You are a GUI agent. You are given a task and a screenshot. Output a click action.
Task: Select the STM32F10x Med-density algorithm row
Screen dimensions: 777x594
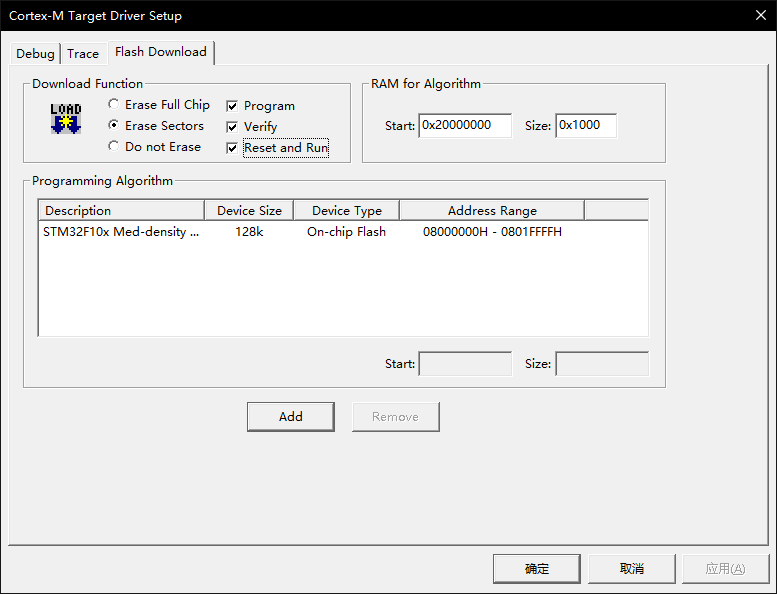tap(343, 232)
